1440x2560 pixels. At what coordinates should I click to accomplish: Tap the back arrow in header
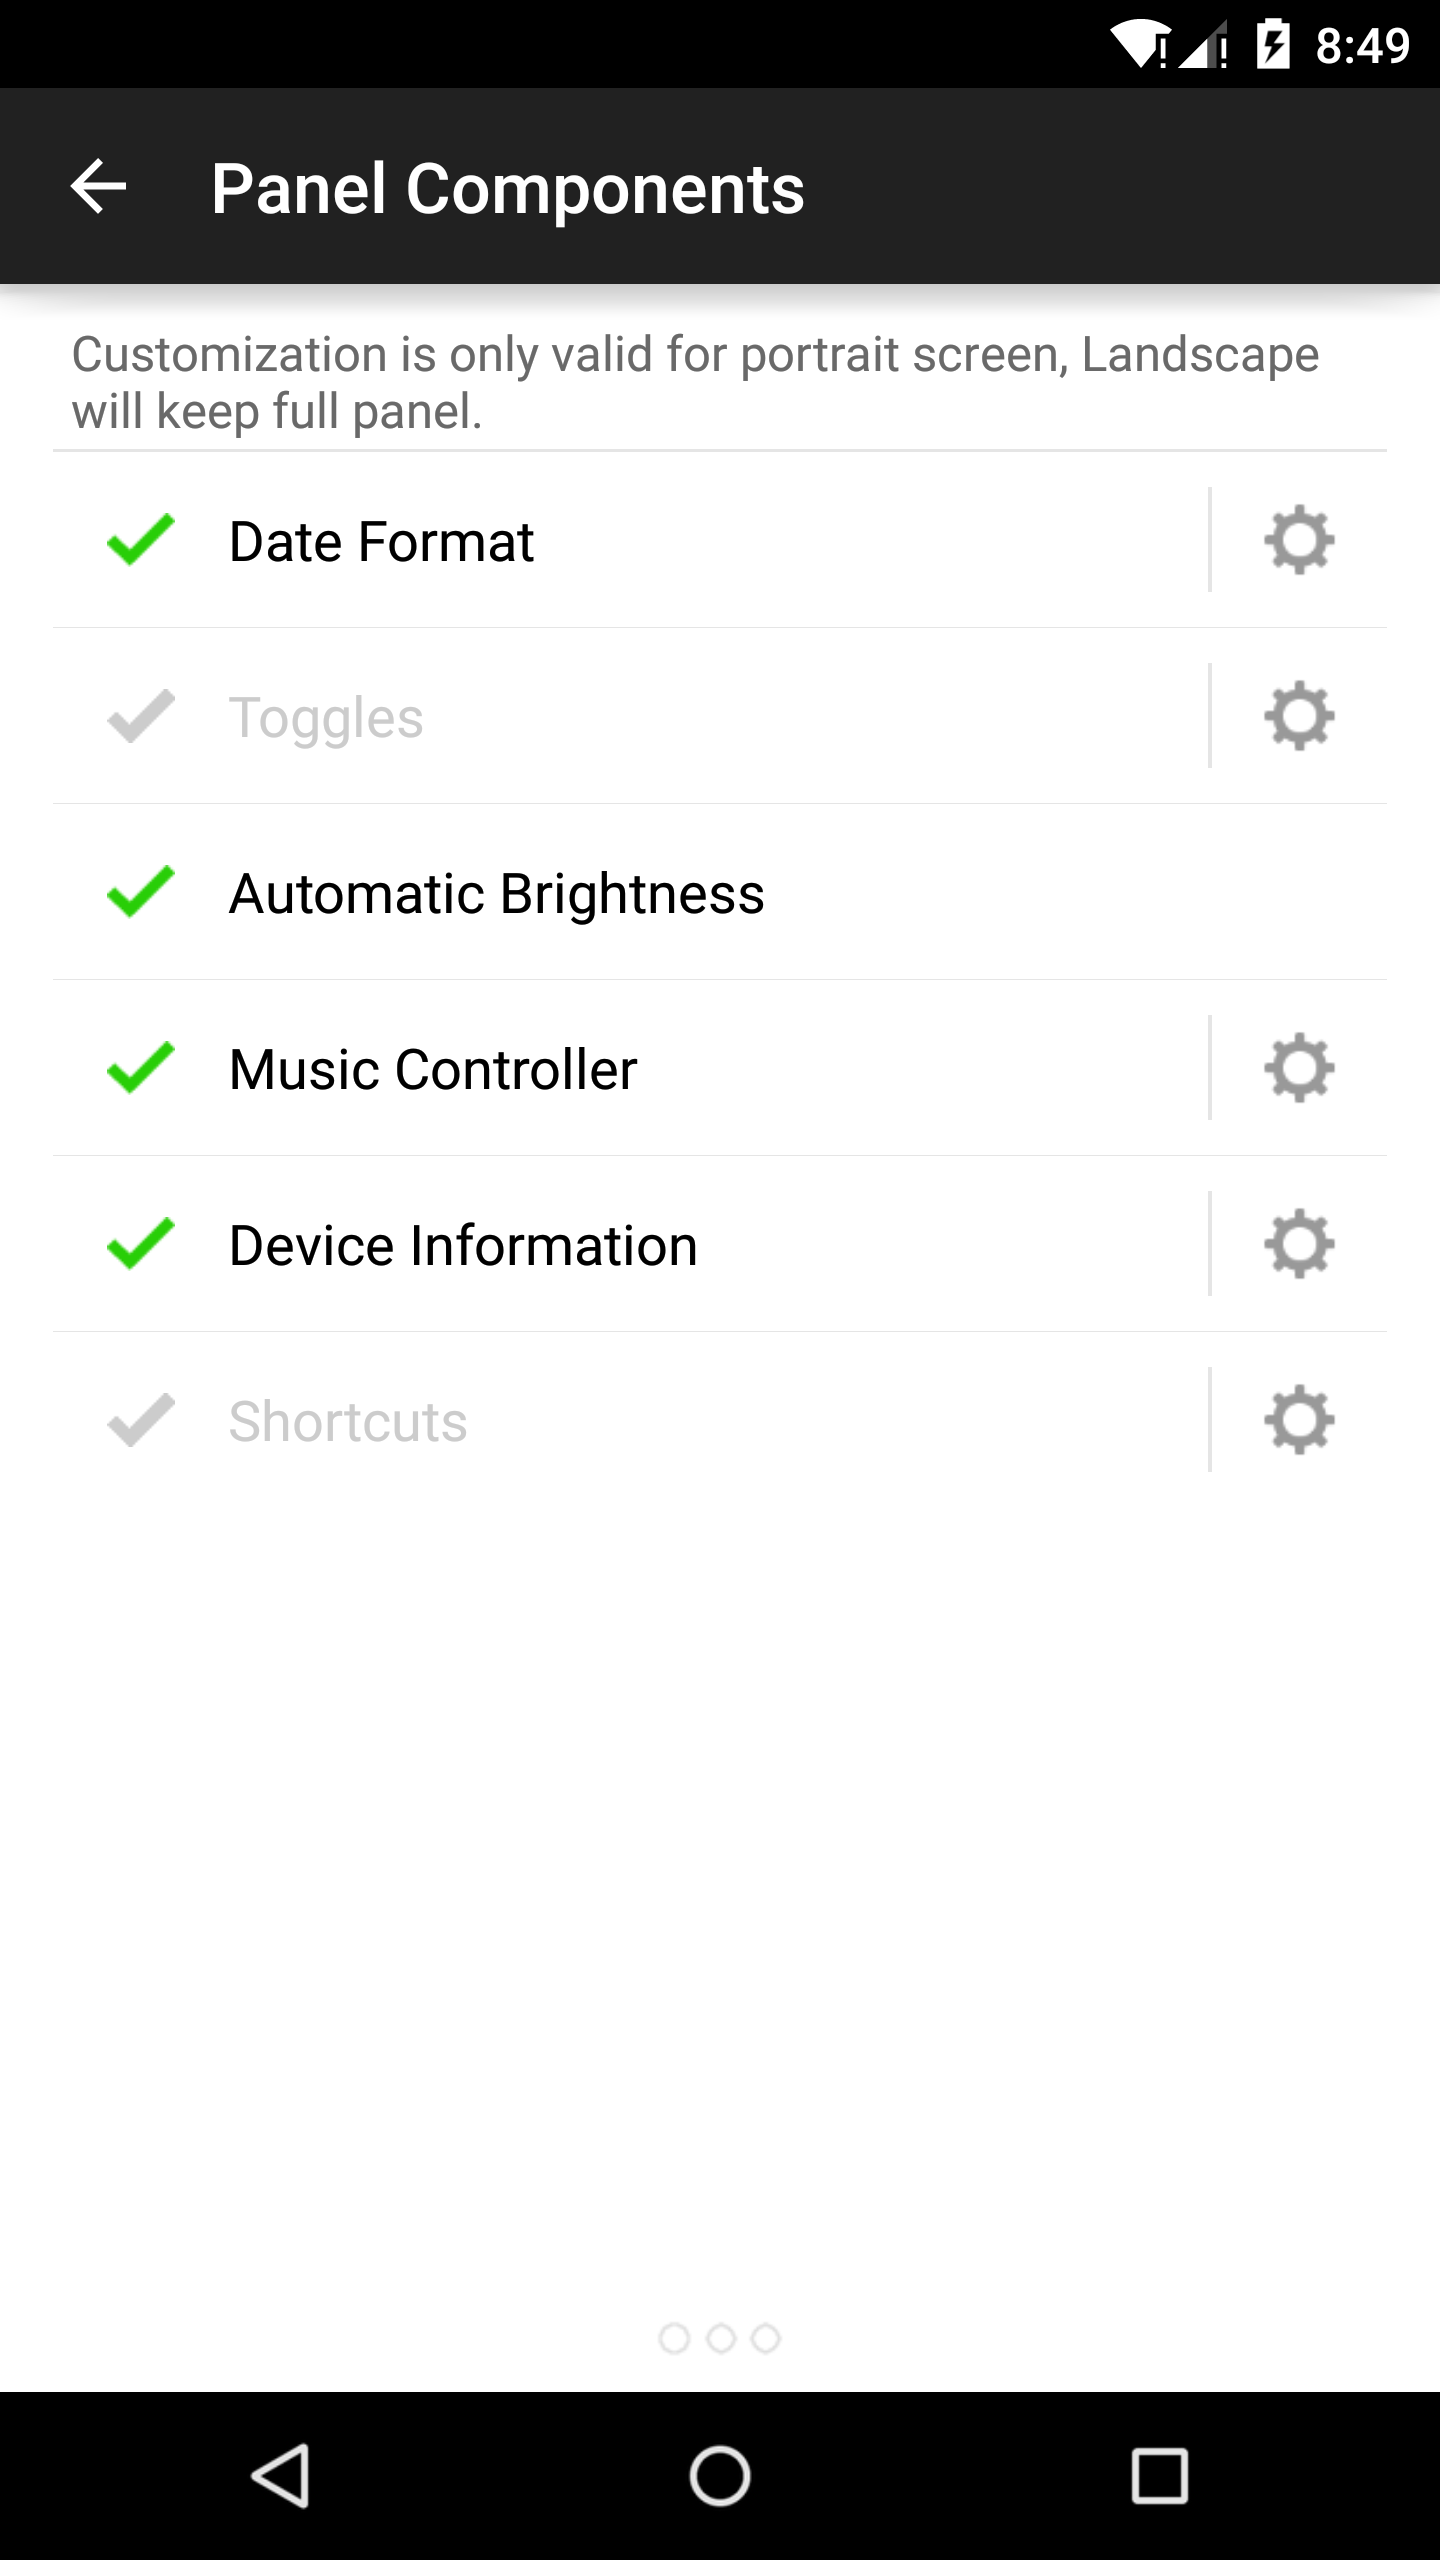(98, 187)
